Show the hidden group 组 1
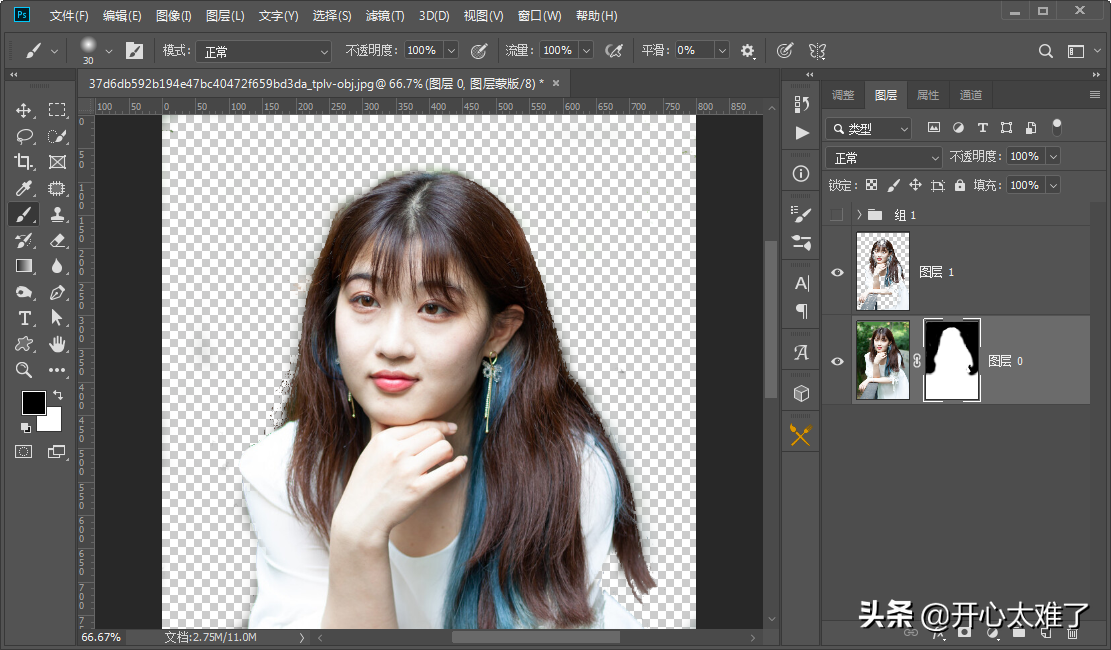1111x650 pixels. coord(837,215)
